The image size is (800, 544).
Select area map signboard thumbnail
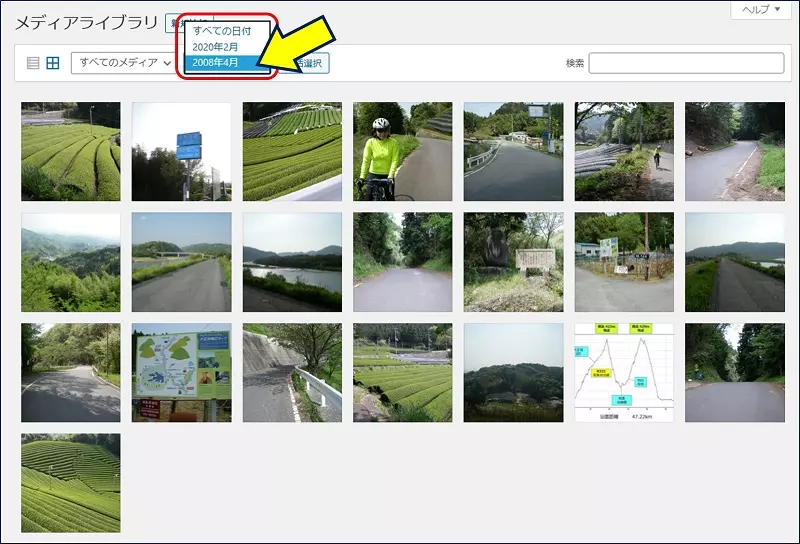[182, 373]
